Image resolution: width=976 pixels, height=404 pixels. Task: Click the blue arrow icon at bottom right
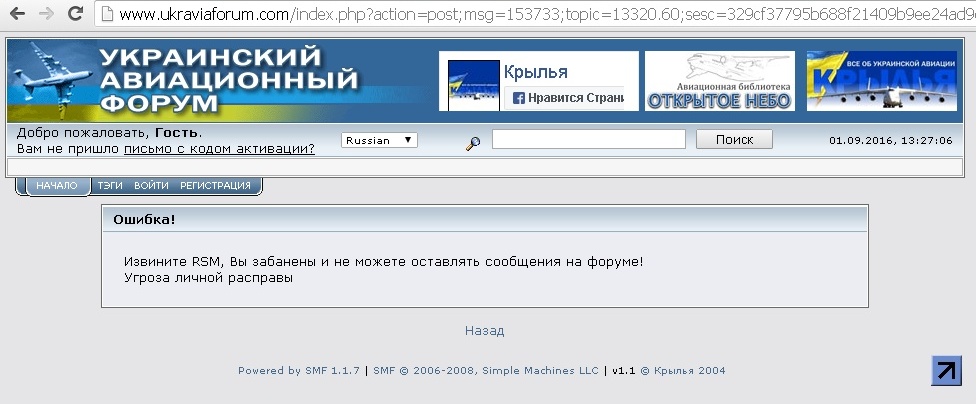(945, 370)
